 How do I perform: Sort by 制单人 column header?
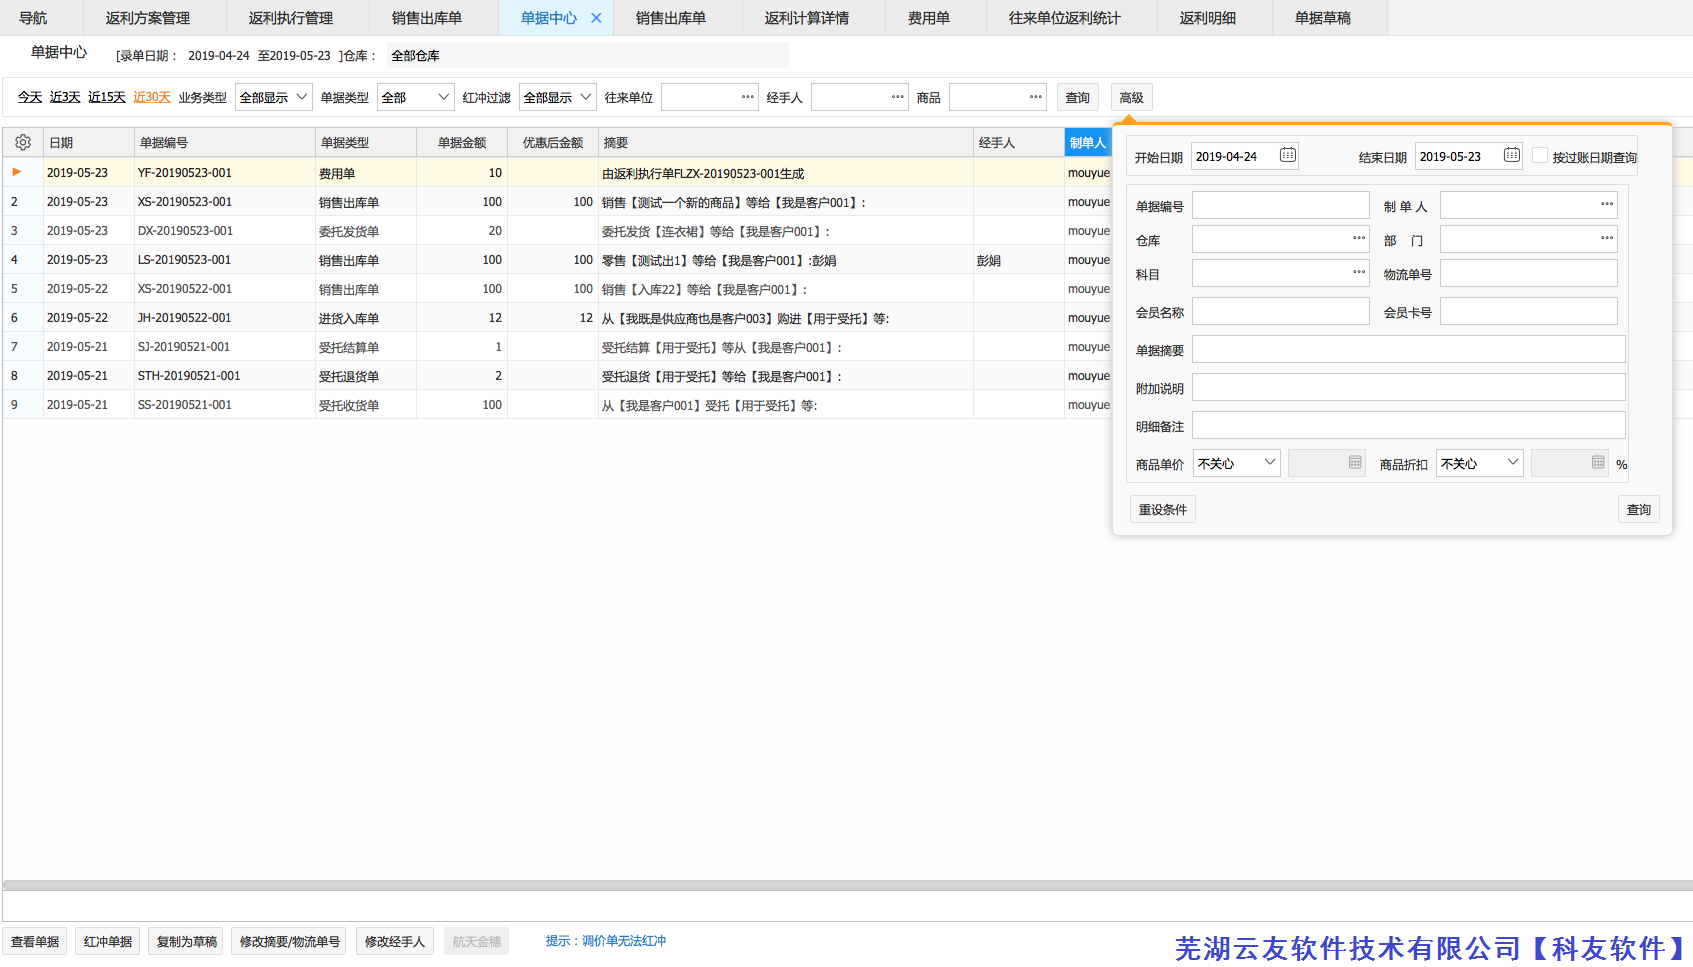1088,143
